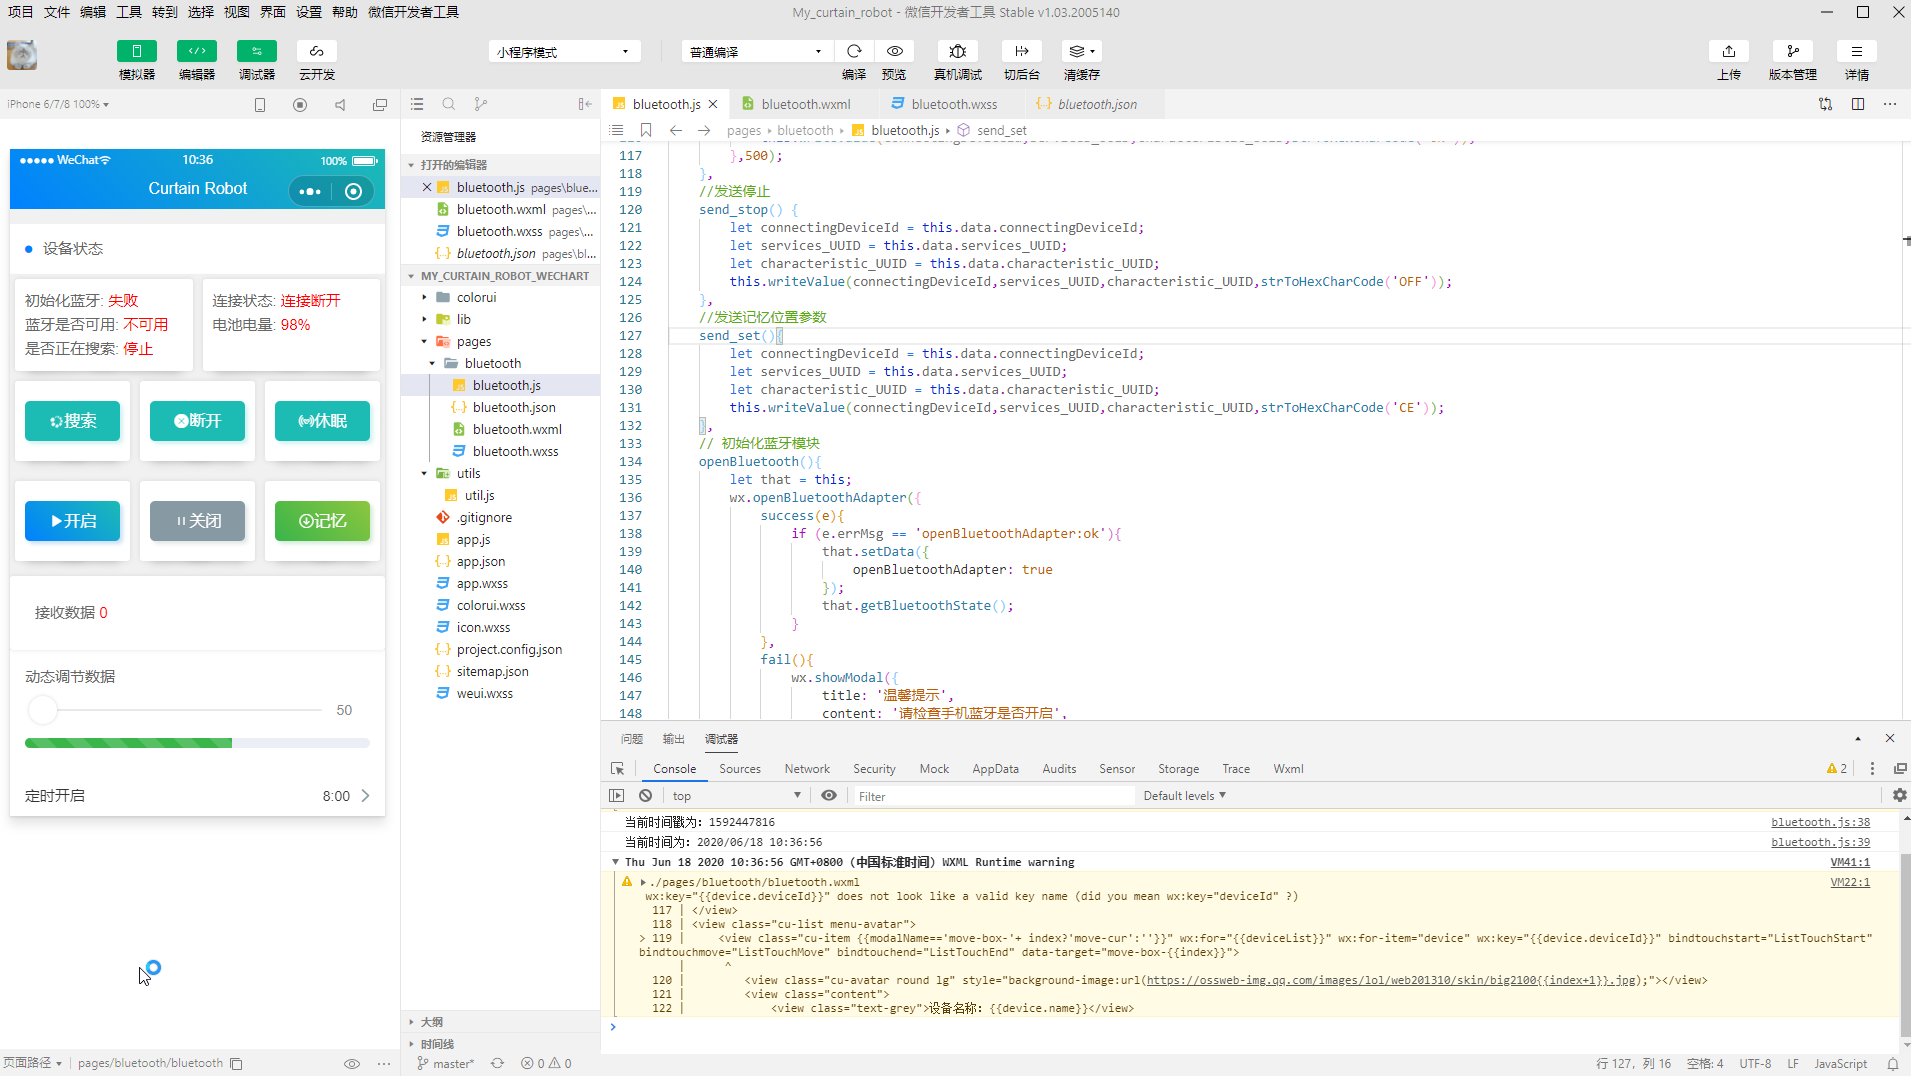Open the 工具 menu
This screenshot has height=1076, width=1911.
[x=129, y=12]
